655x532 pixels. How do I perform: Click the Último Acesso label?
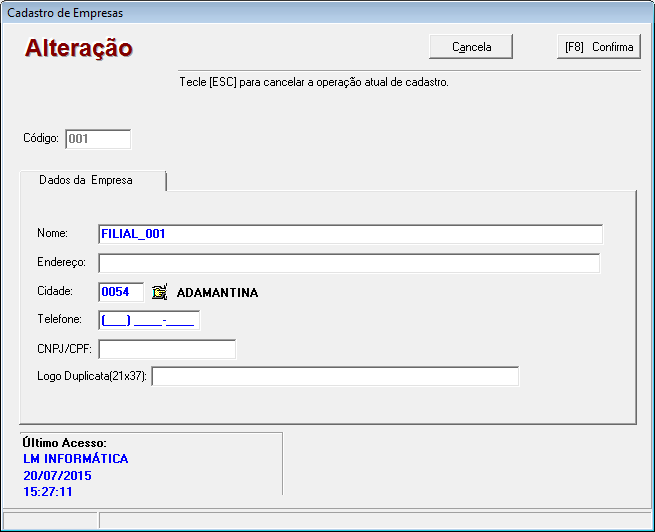coord(64,442)
